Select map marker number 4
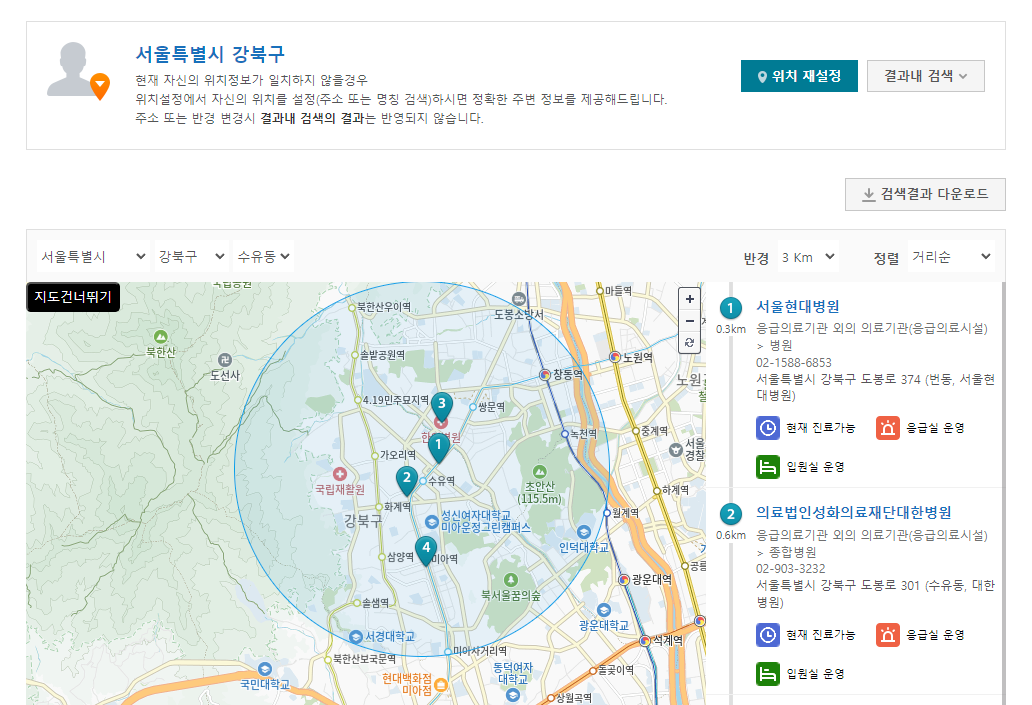 [427, 548]
